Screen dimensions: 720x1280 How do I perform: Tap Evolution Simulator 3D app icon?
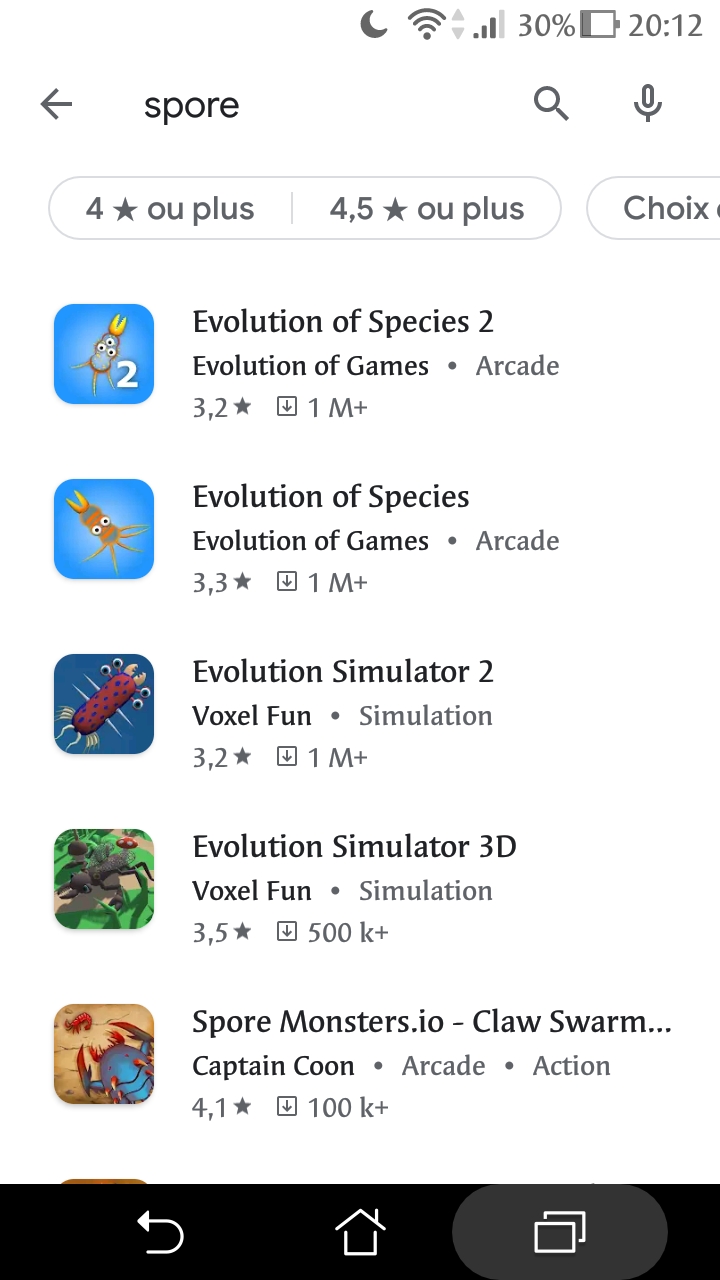(x=104, y=879)
